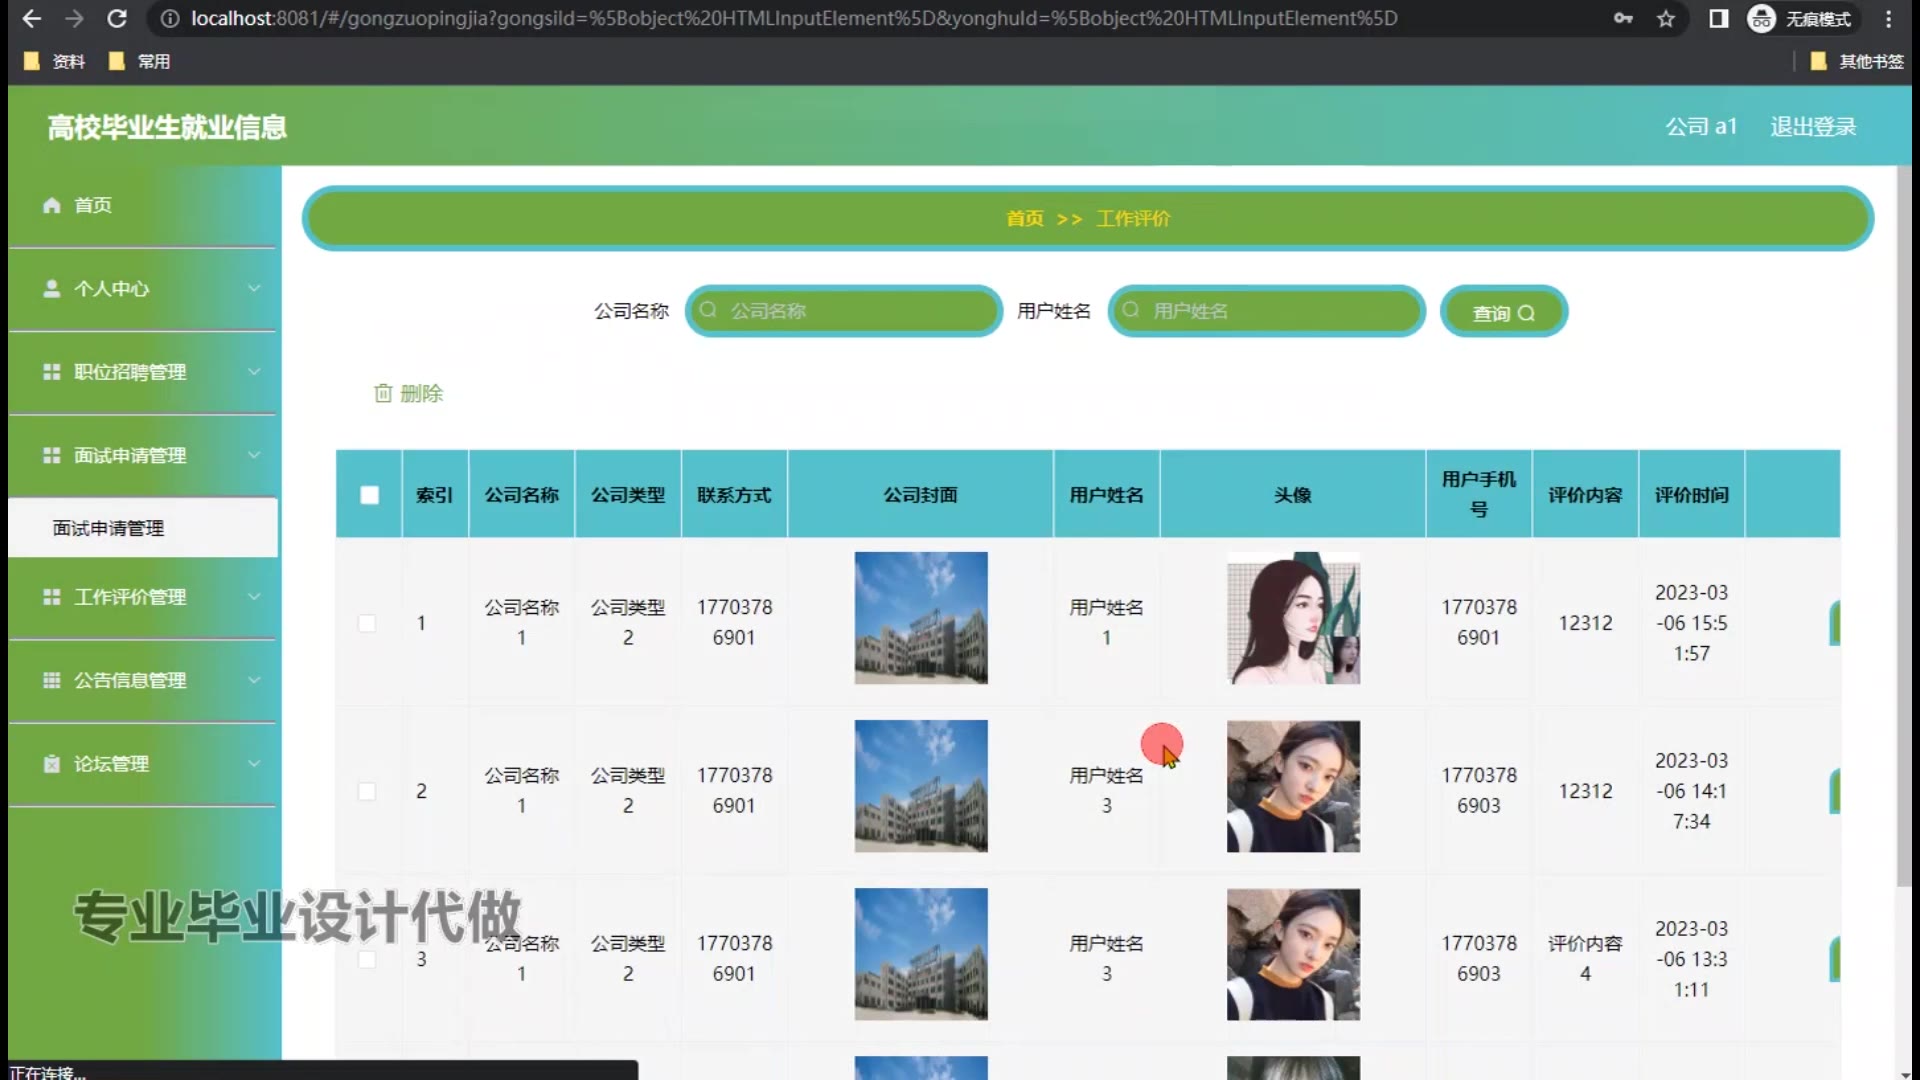The image size is (1920, 1080).
Task: Click the grid icon beside 职位招聘管理
Action: [51, 372]
